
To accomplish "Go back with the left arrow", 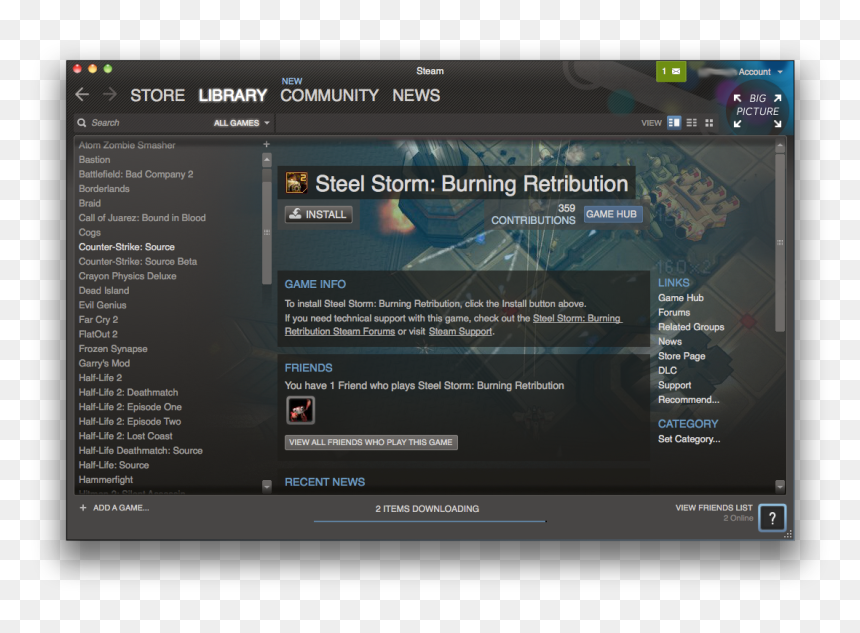I will tap(82, 94).
